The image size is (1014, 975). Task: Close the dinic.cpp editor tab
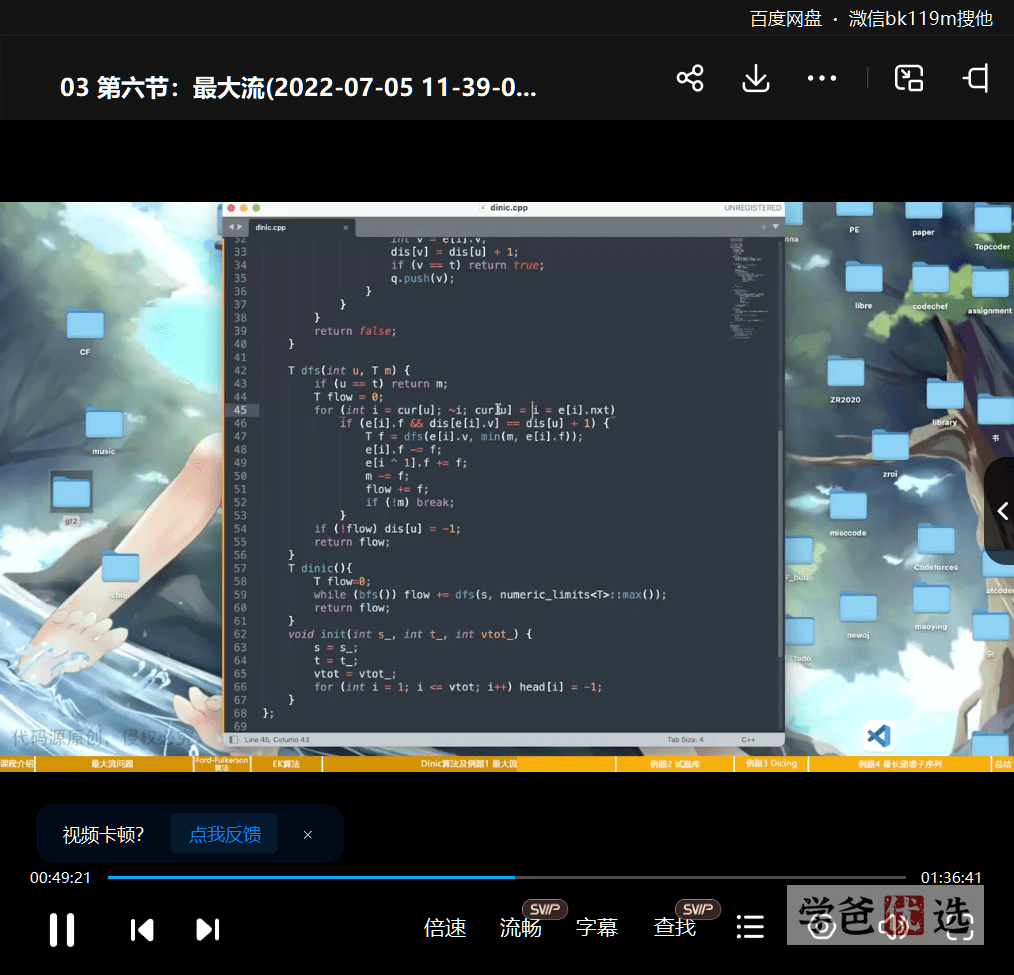click(345, 228)
